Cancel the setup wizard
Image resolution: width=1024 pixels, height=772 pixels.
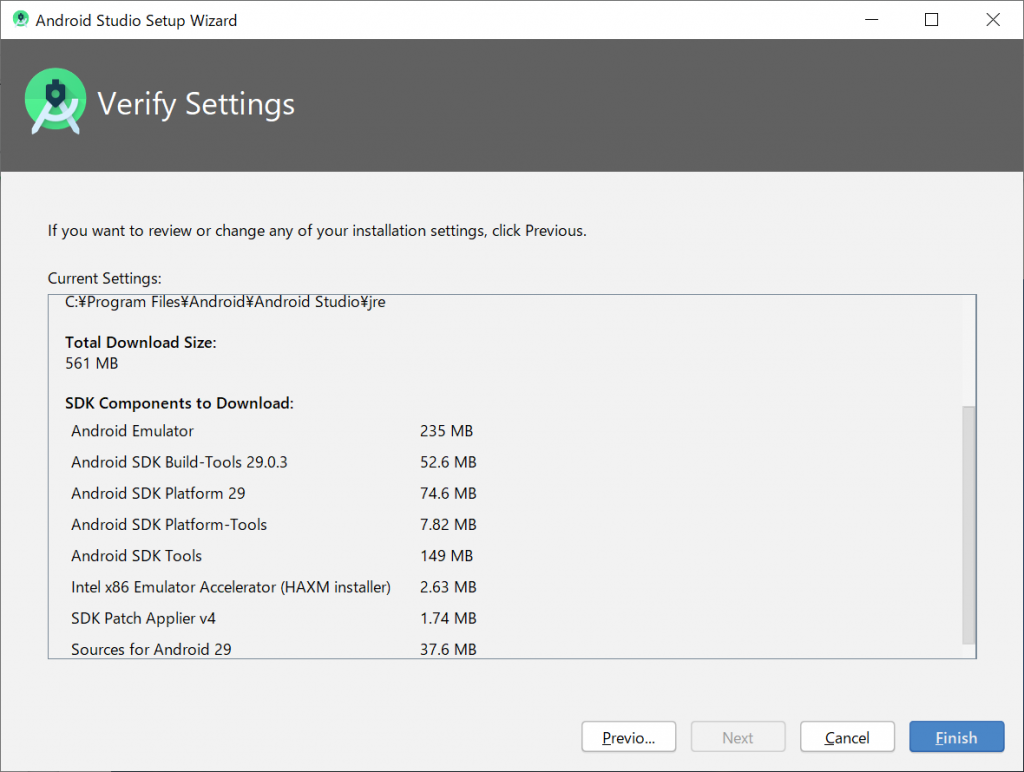point(847,738)
